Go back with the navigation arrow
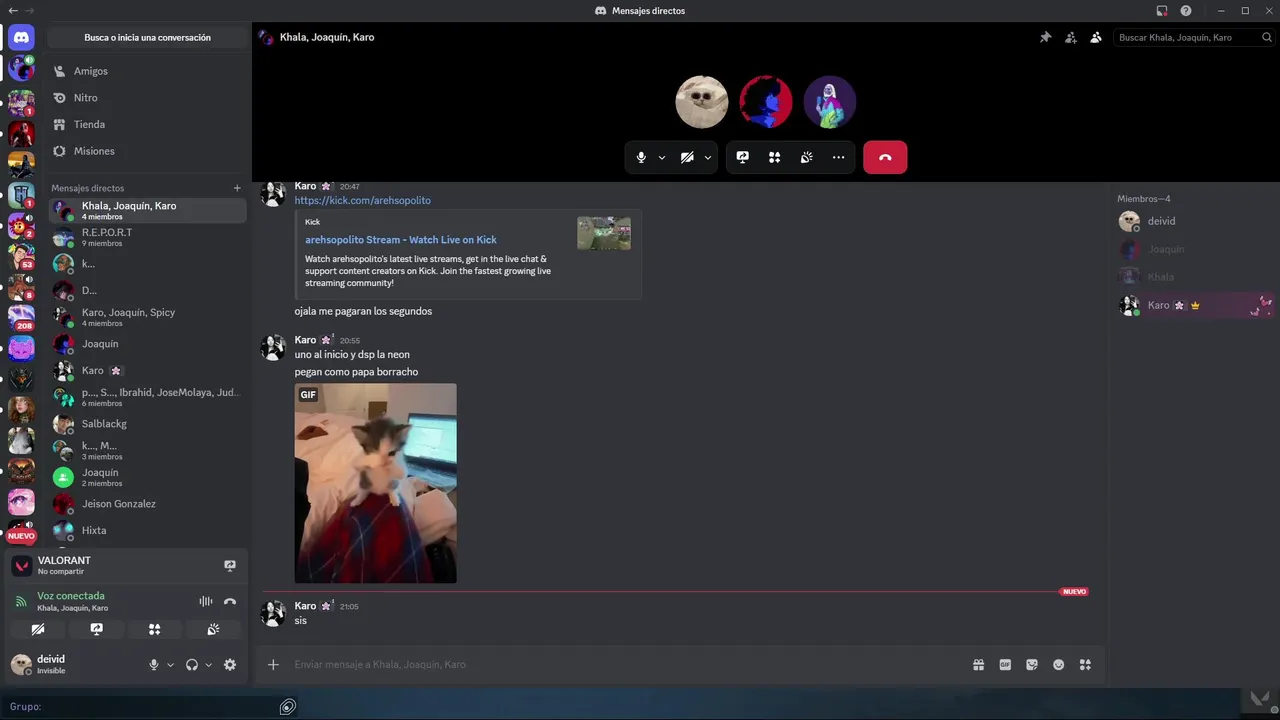Image resolution: width=1280 pixels, height=720 pixels. click(11, 10)
